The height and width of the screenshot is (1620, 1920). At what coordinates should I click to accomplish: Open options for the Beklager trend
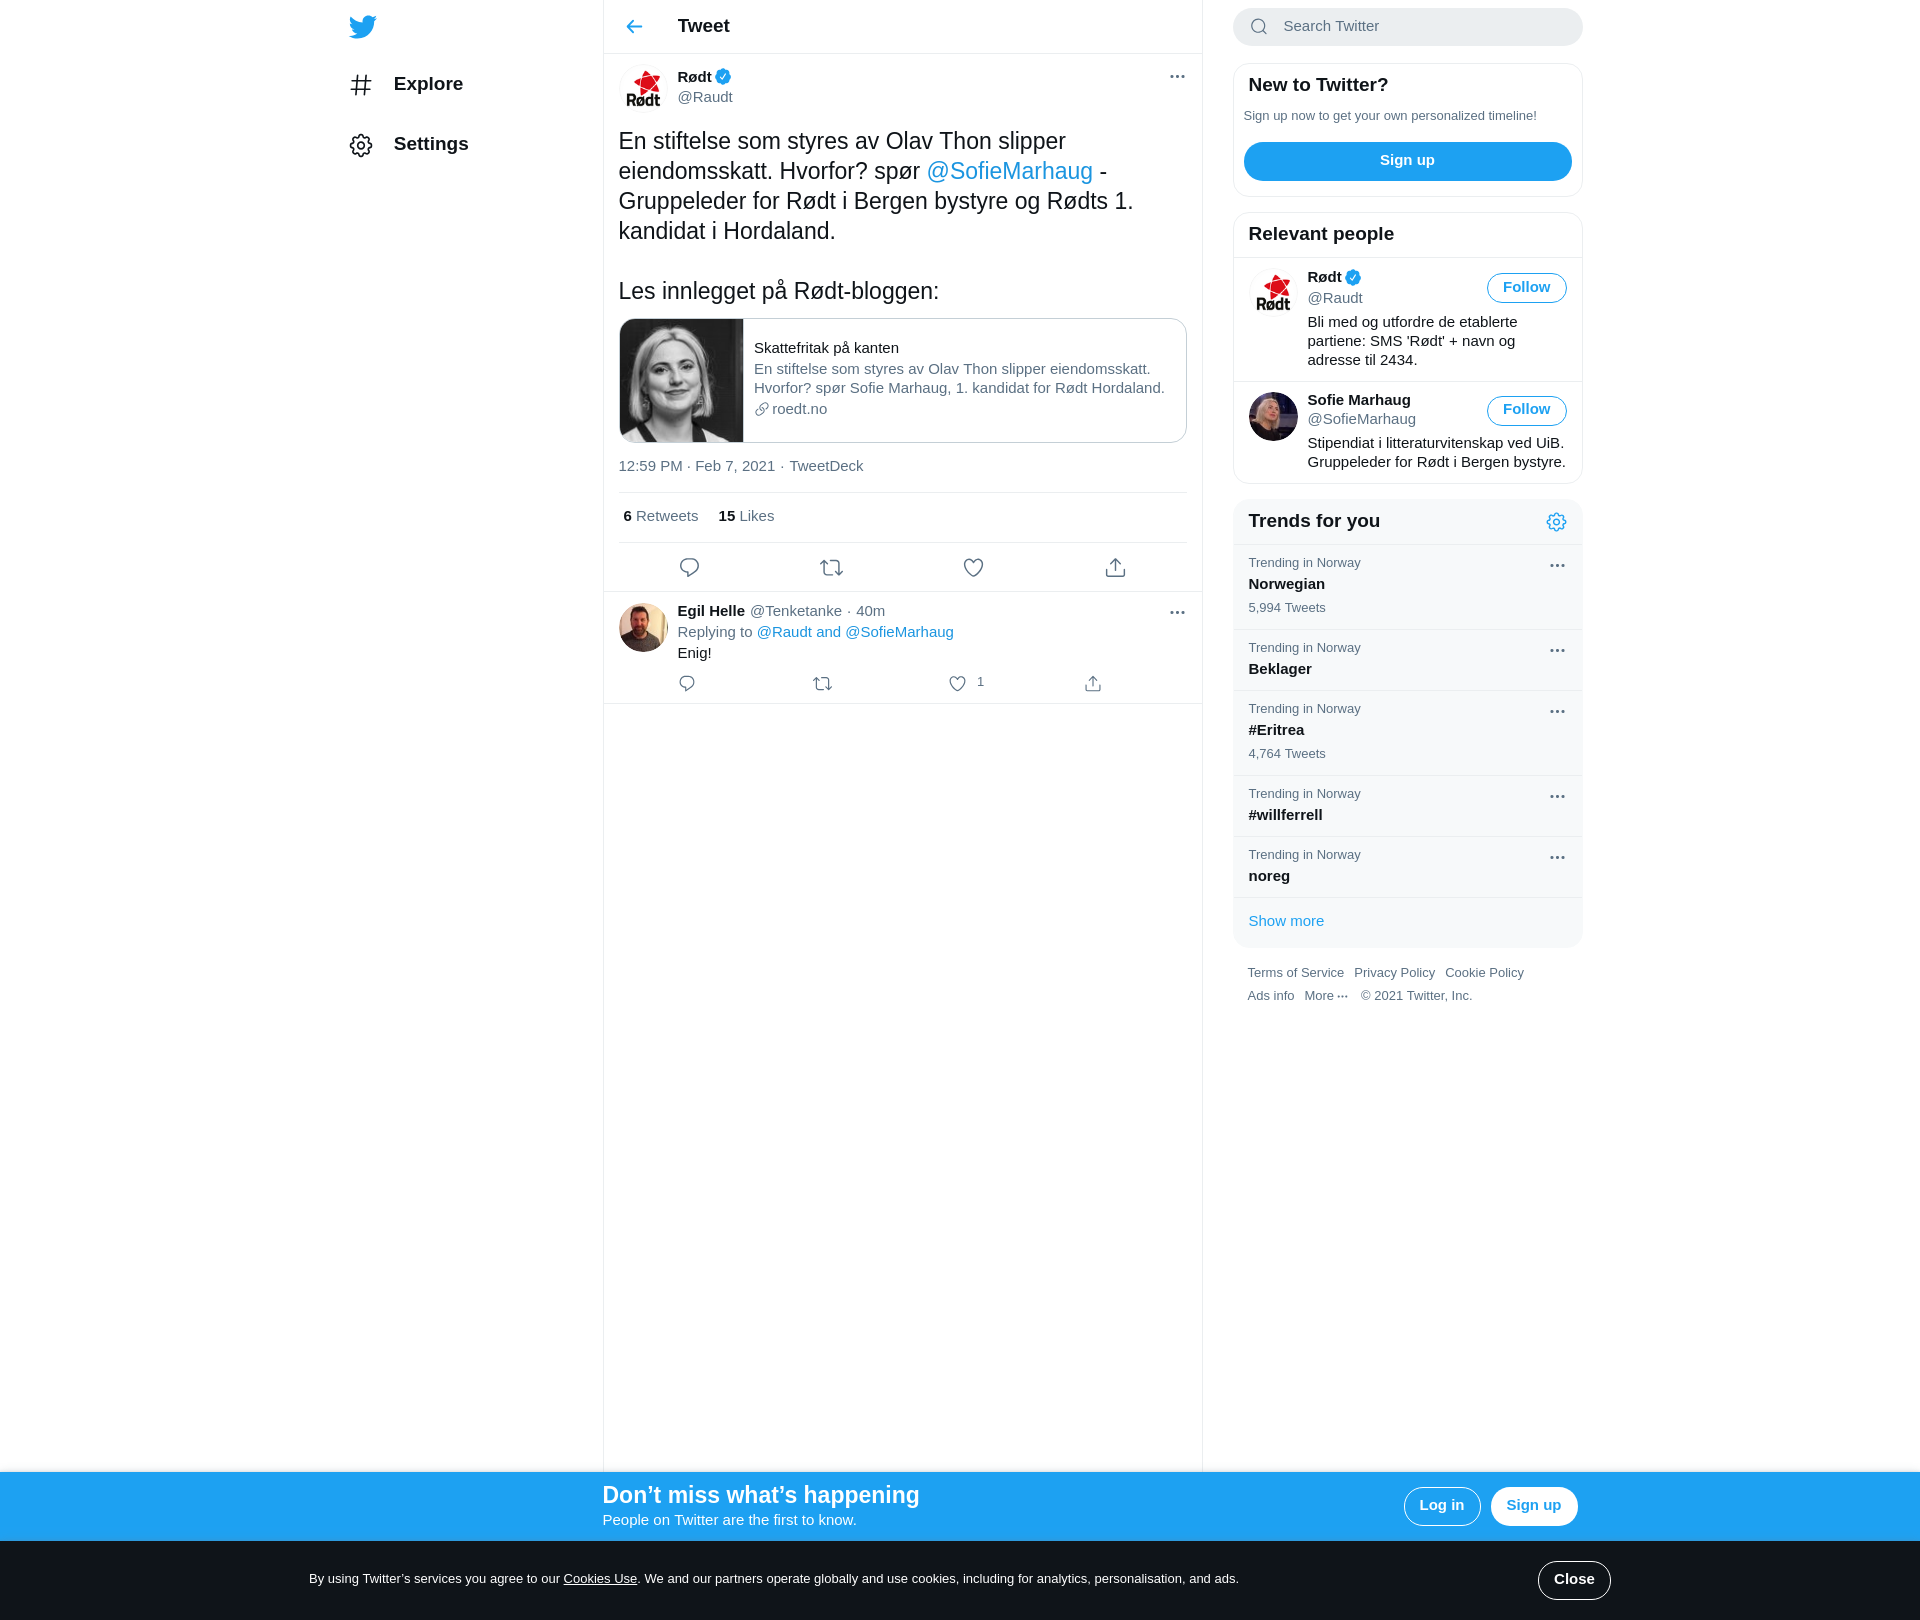coord(1557,651)
